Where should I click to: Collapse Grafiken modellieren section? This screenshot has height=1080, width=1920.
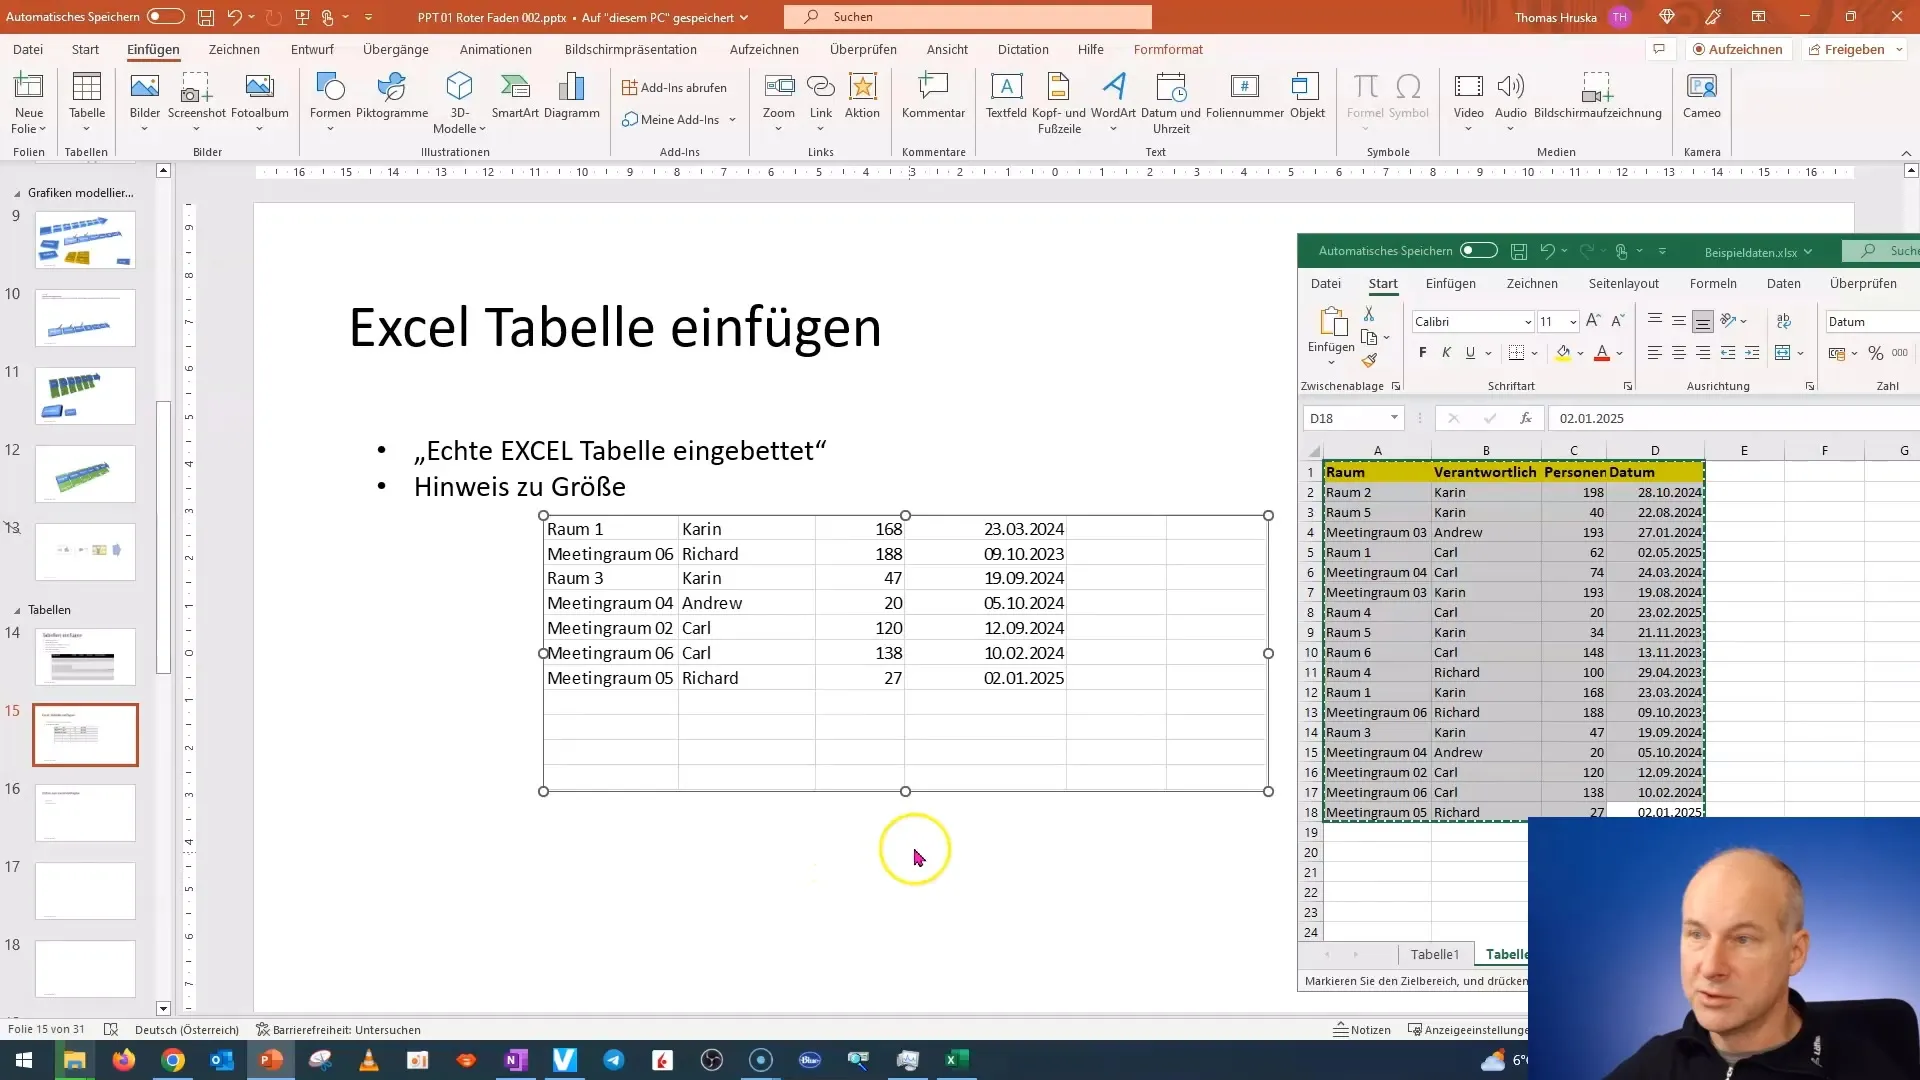[17, 193]
